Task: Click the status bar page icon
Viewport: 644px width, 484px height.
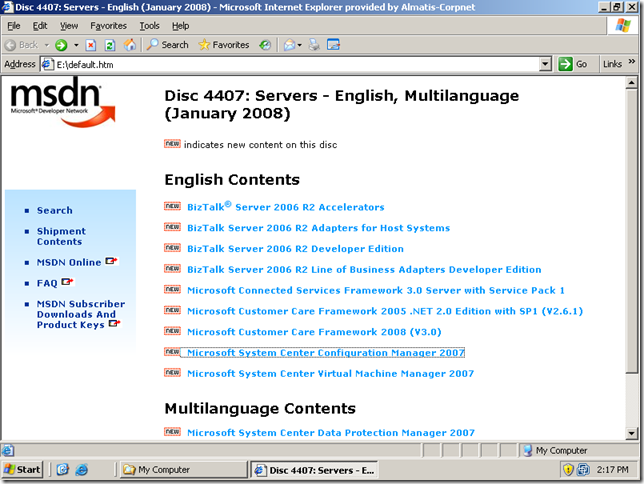Action: point(8,451)
